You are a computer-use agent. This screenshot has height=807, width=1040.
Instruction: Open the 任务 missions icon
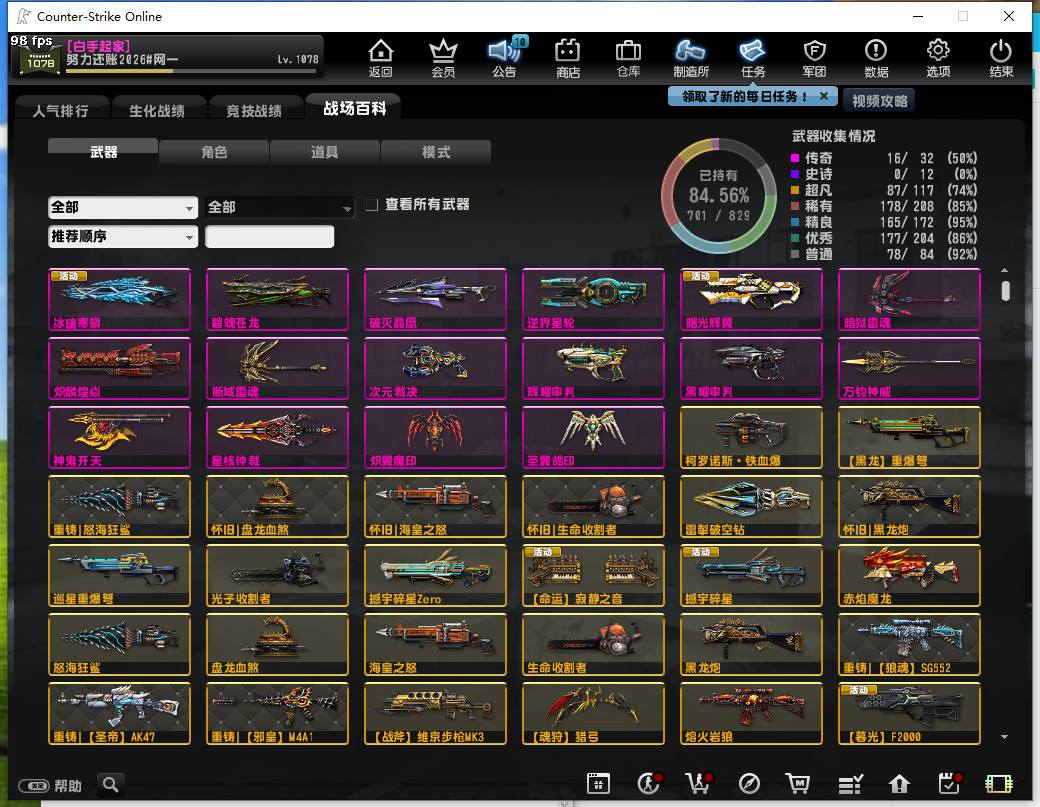coord(753,58)
